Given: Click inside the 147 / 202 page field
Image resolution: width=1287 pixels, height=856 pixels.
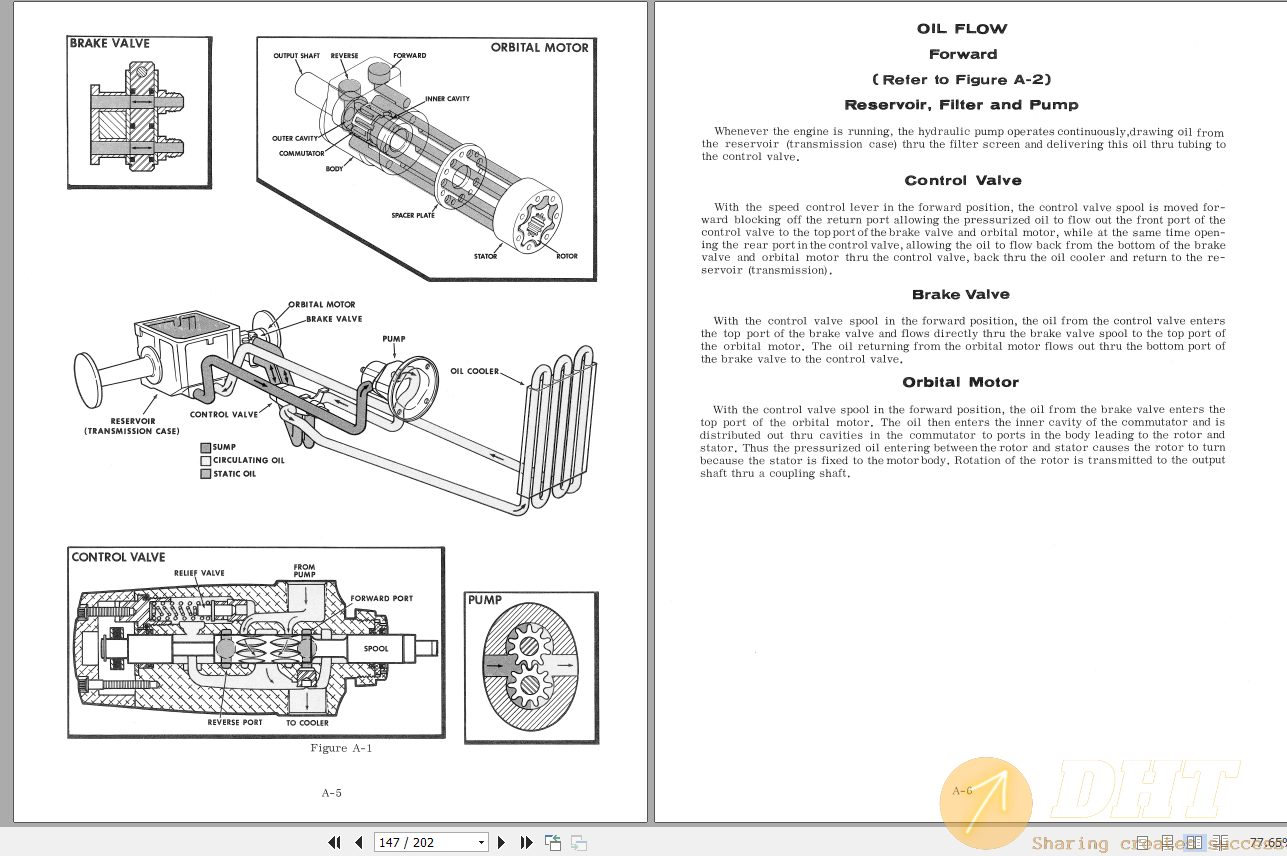Looking at the screenshot, I should [x=420, y=842].
